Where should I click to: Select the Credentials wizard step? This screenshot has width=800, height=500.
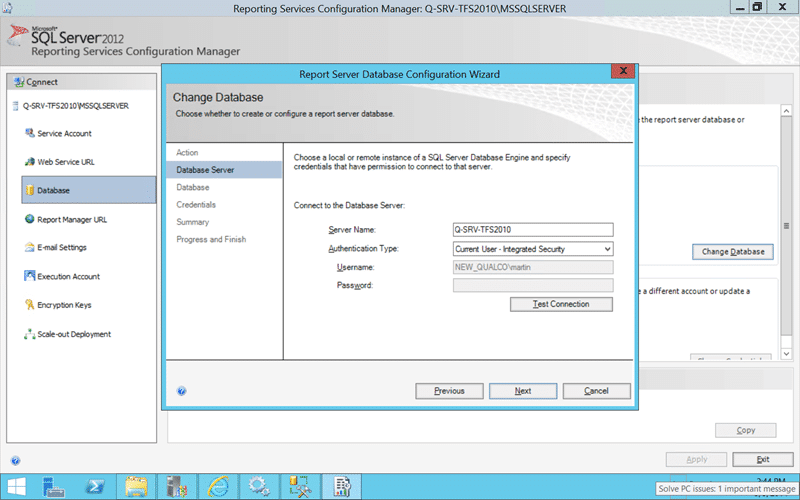point(196,205)
